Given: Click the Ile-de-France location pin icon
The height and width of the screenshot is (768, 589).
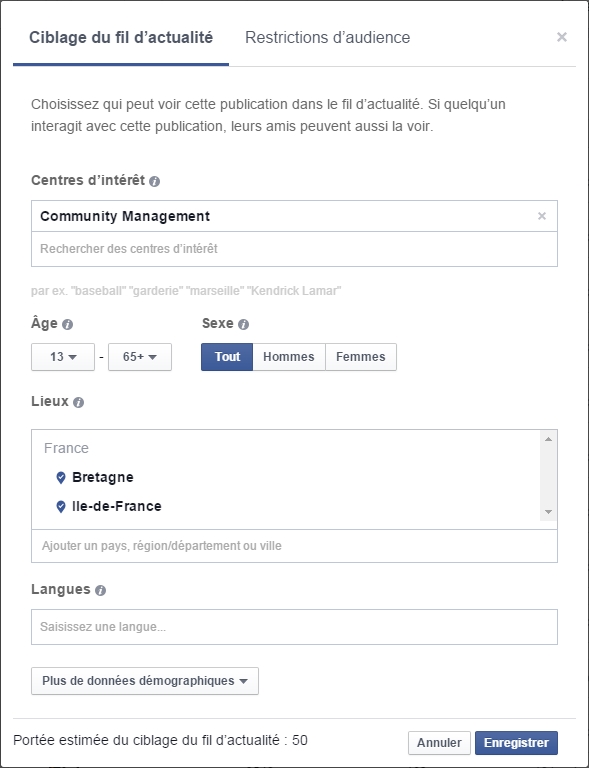Looking at the screenshot, I should coord(61,507).
